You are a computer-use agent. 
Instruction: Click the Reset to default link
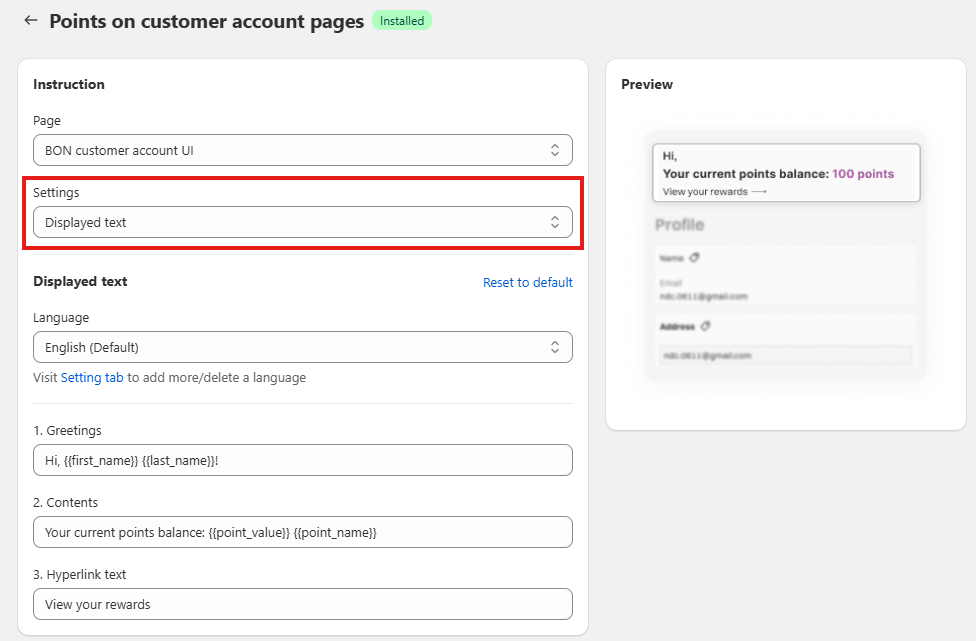pyautogui.click(x=527, y=283)
